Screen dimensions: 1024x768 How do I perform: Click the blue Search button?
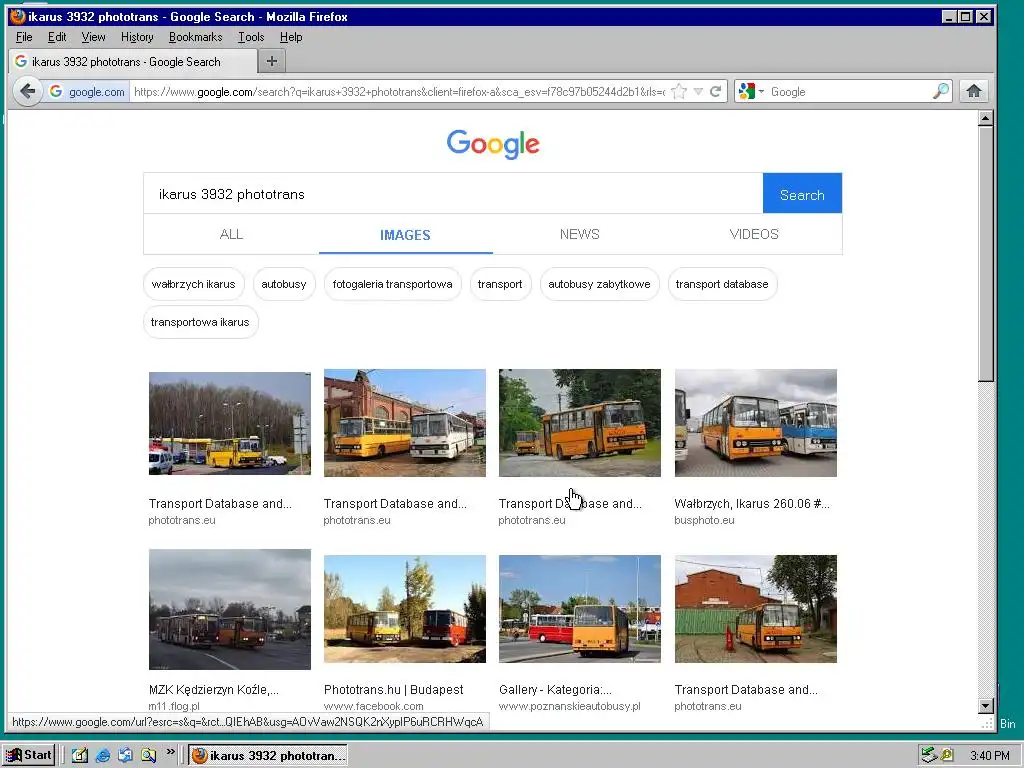[802, 194]
